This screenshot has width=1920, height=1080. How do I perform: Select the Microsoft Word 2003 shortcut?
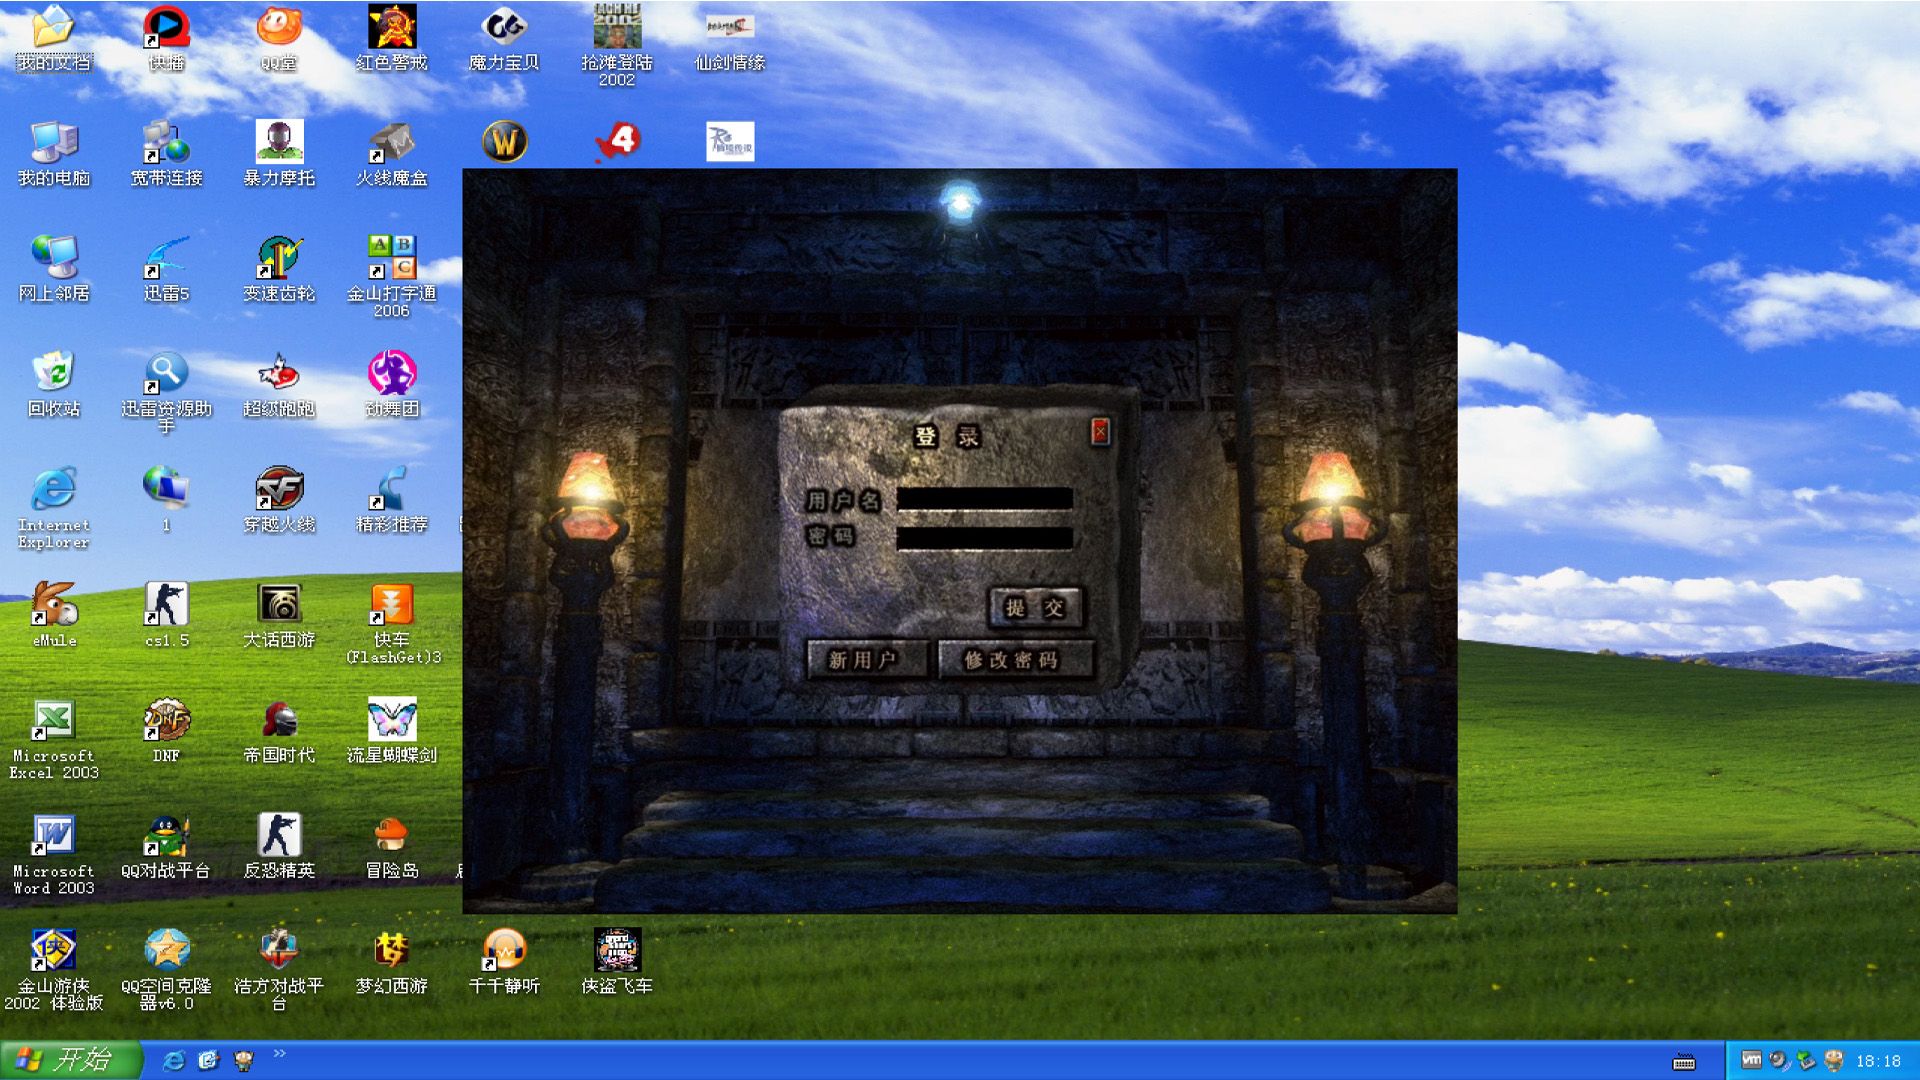[54, 854]
